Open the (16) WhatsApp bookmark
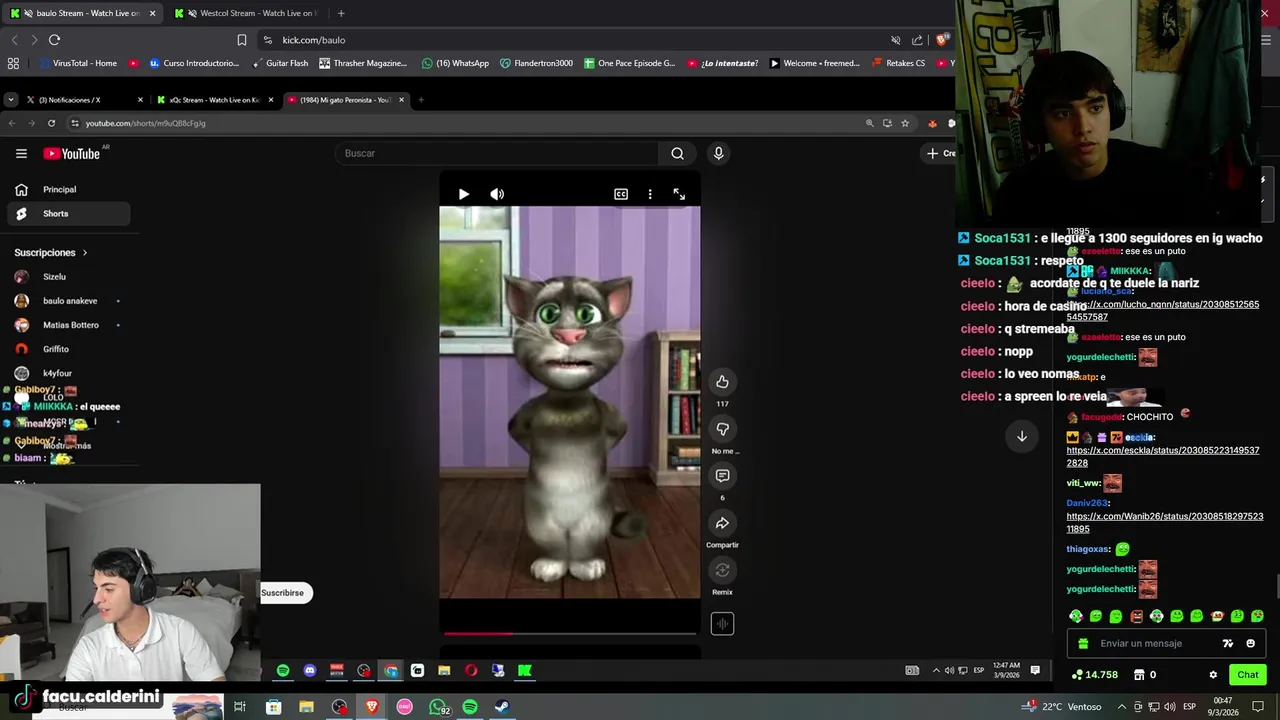Image resolution: width=1280 pixels, height=720 pixels. coord(455,63)
